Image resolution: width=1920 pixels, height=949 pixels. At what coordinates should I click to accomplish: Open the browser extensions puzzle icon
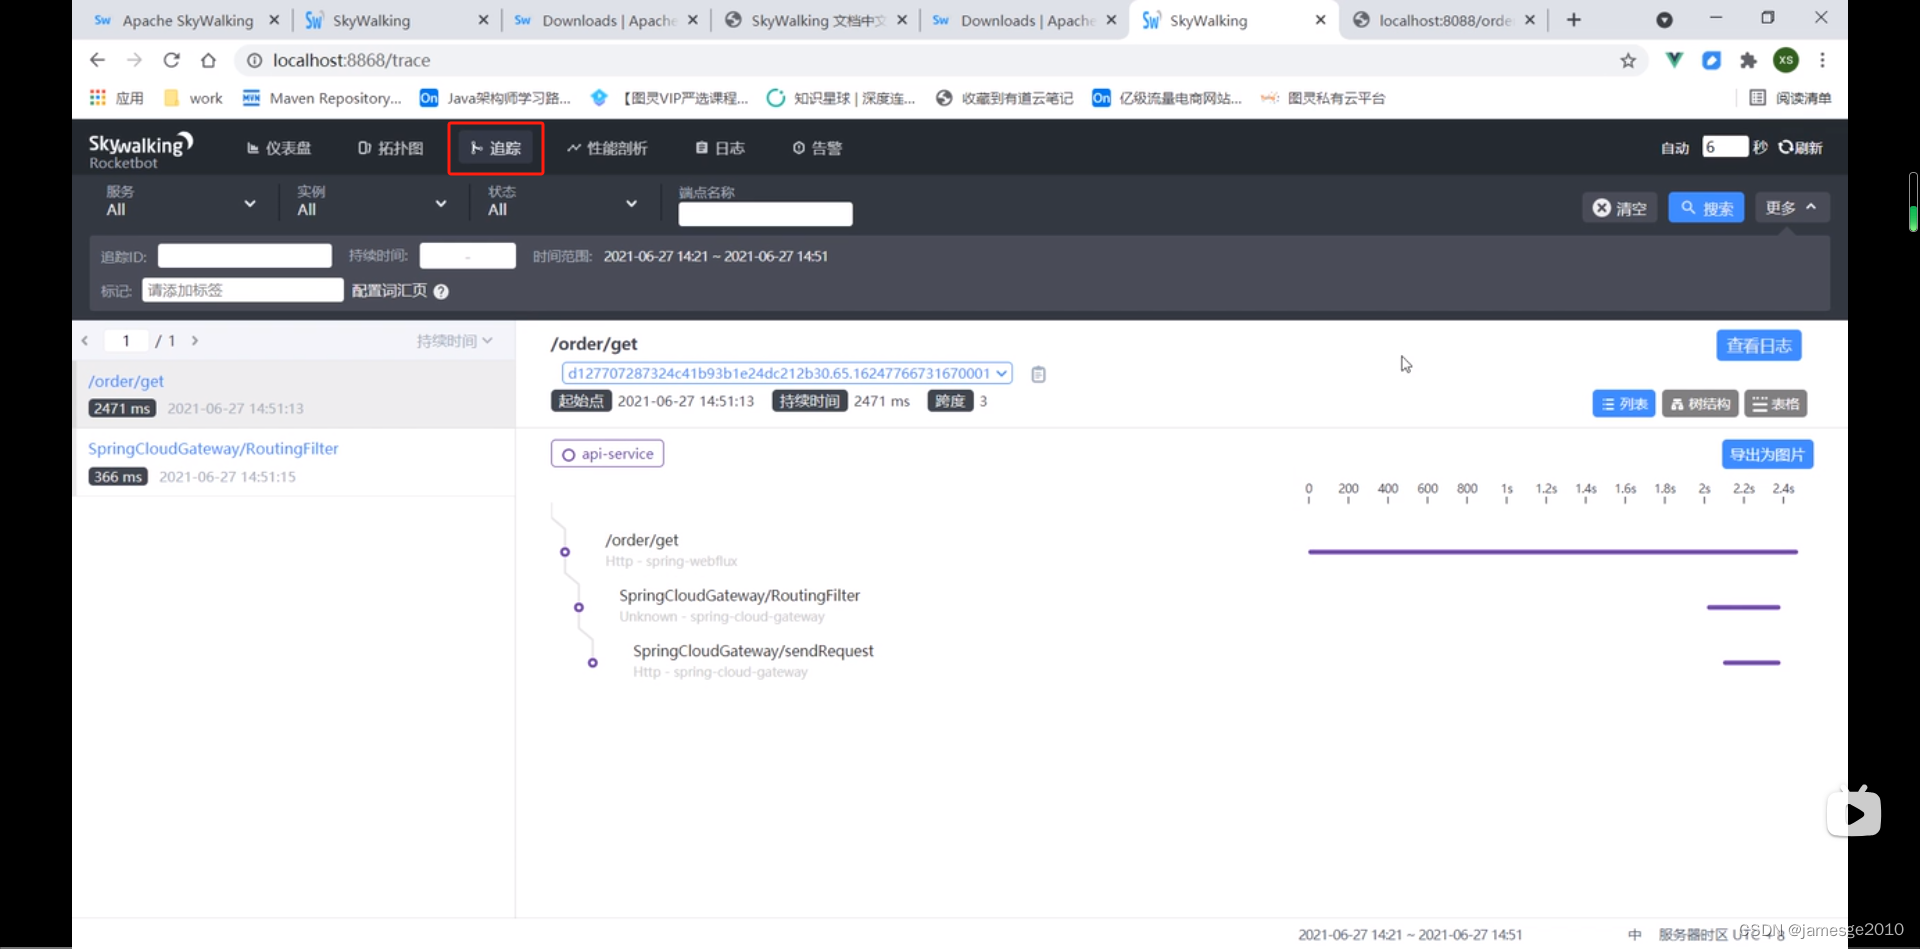1748,61
